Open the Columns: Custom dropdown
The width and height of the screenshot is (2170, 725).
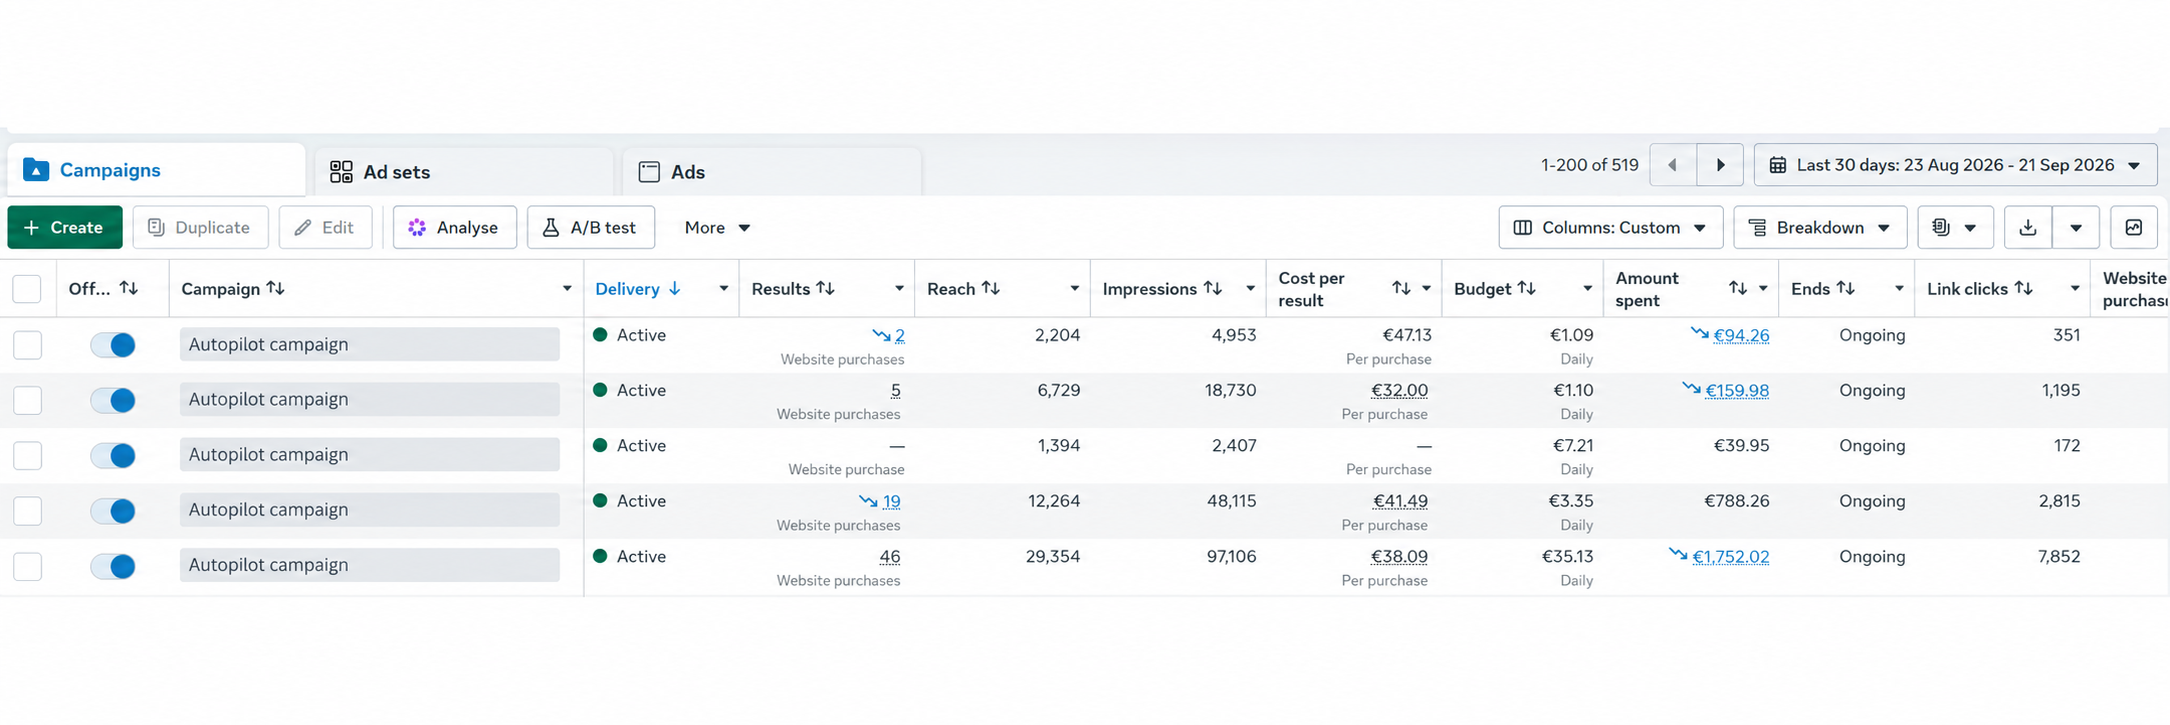1610,227
